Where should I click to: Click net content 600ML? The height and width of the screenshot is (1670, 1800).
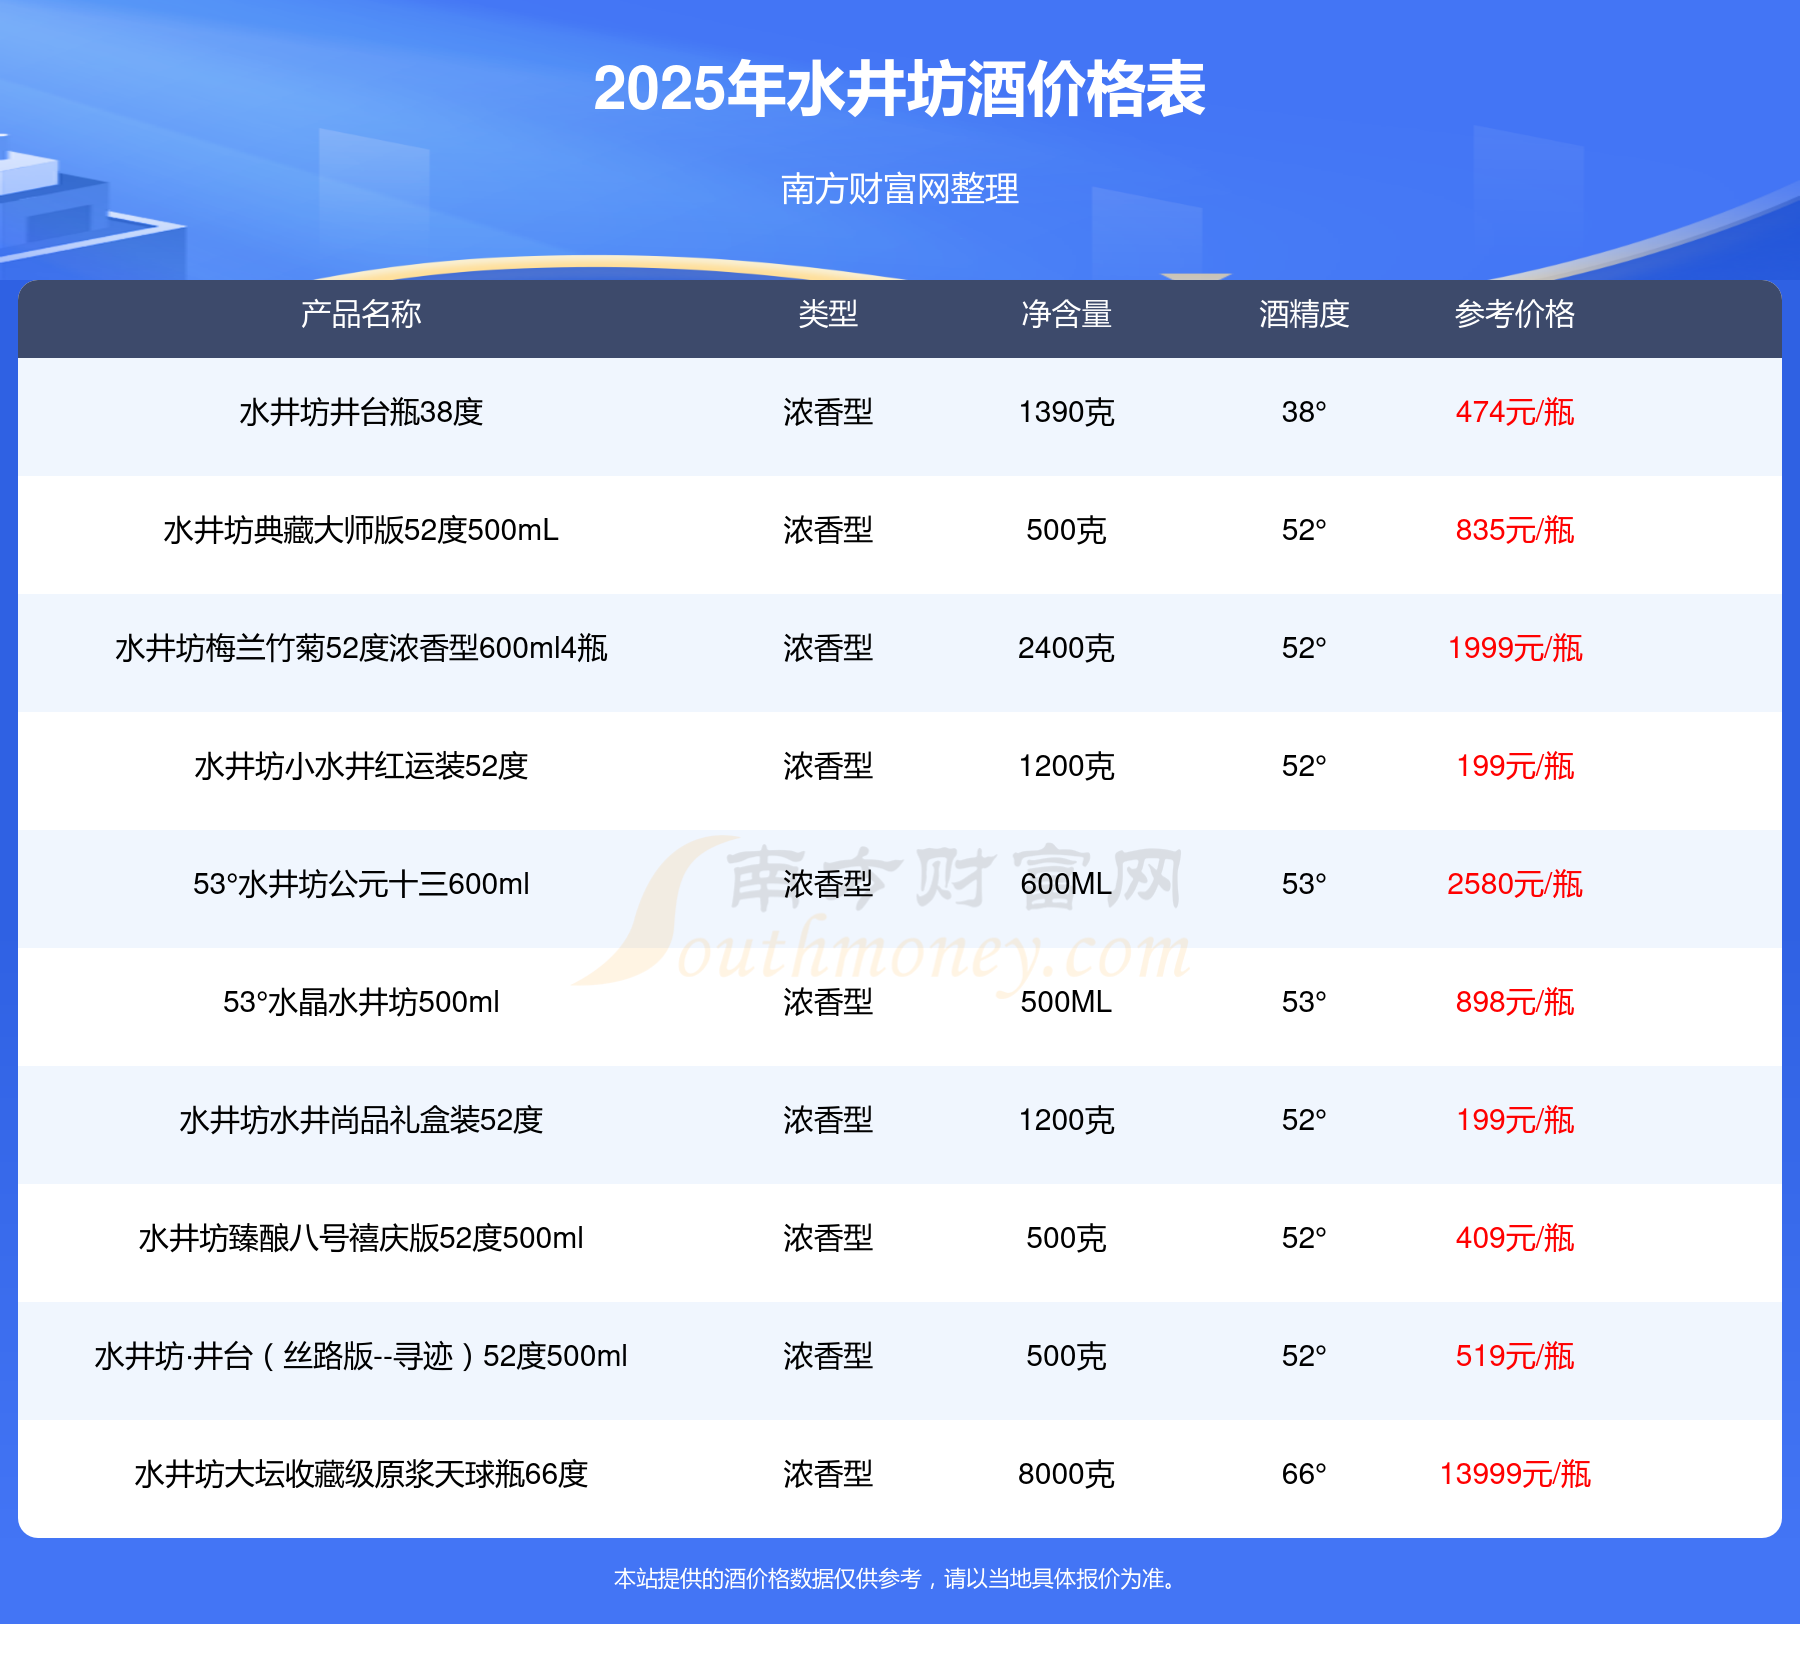click(x=1066, y=884)
